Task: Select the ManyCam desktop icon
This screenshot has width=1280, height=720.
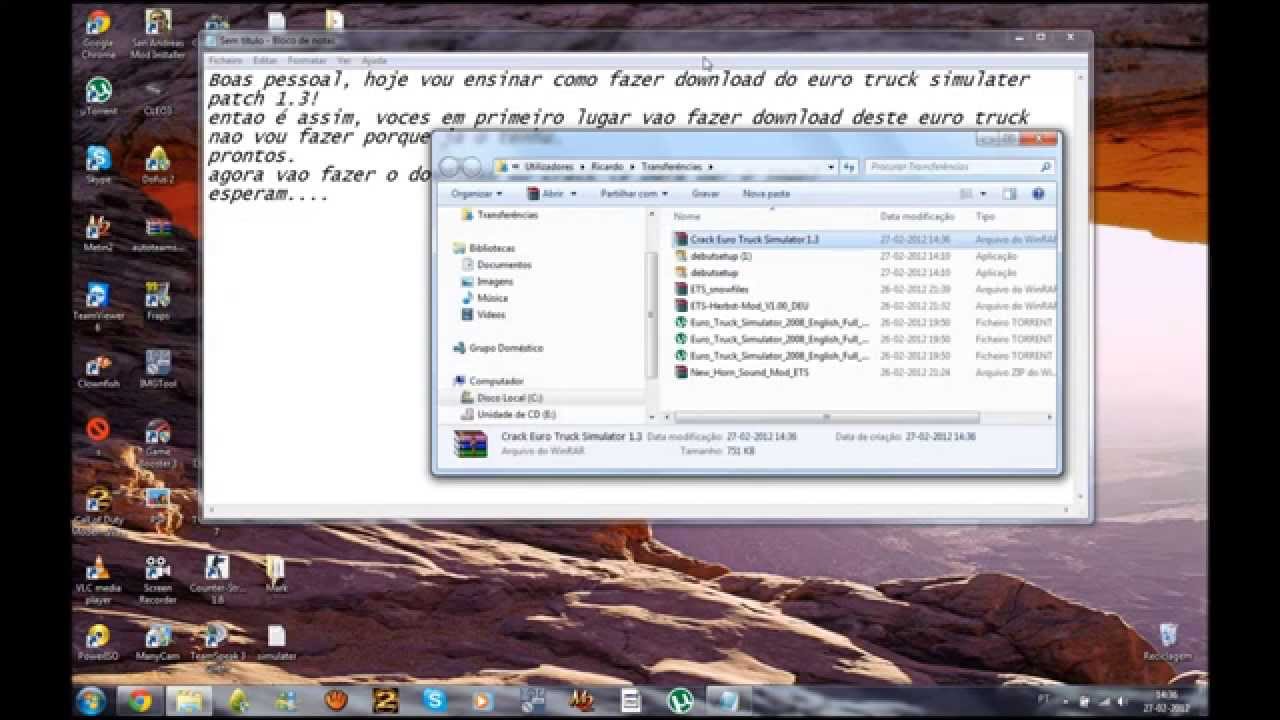Action: 158,642
